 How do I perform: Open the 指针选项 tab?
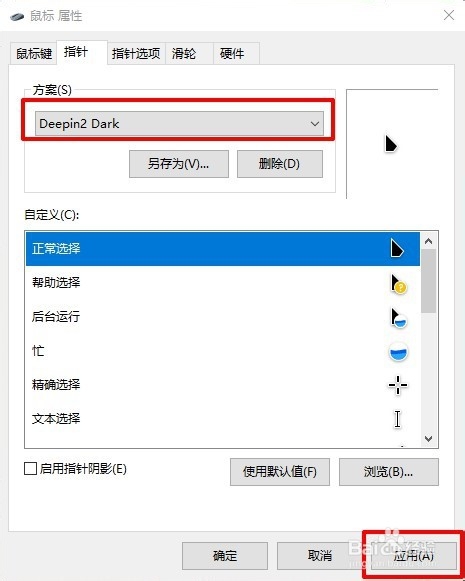click(136, 54)
